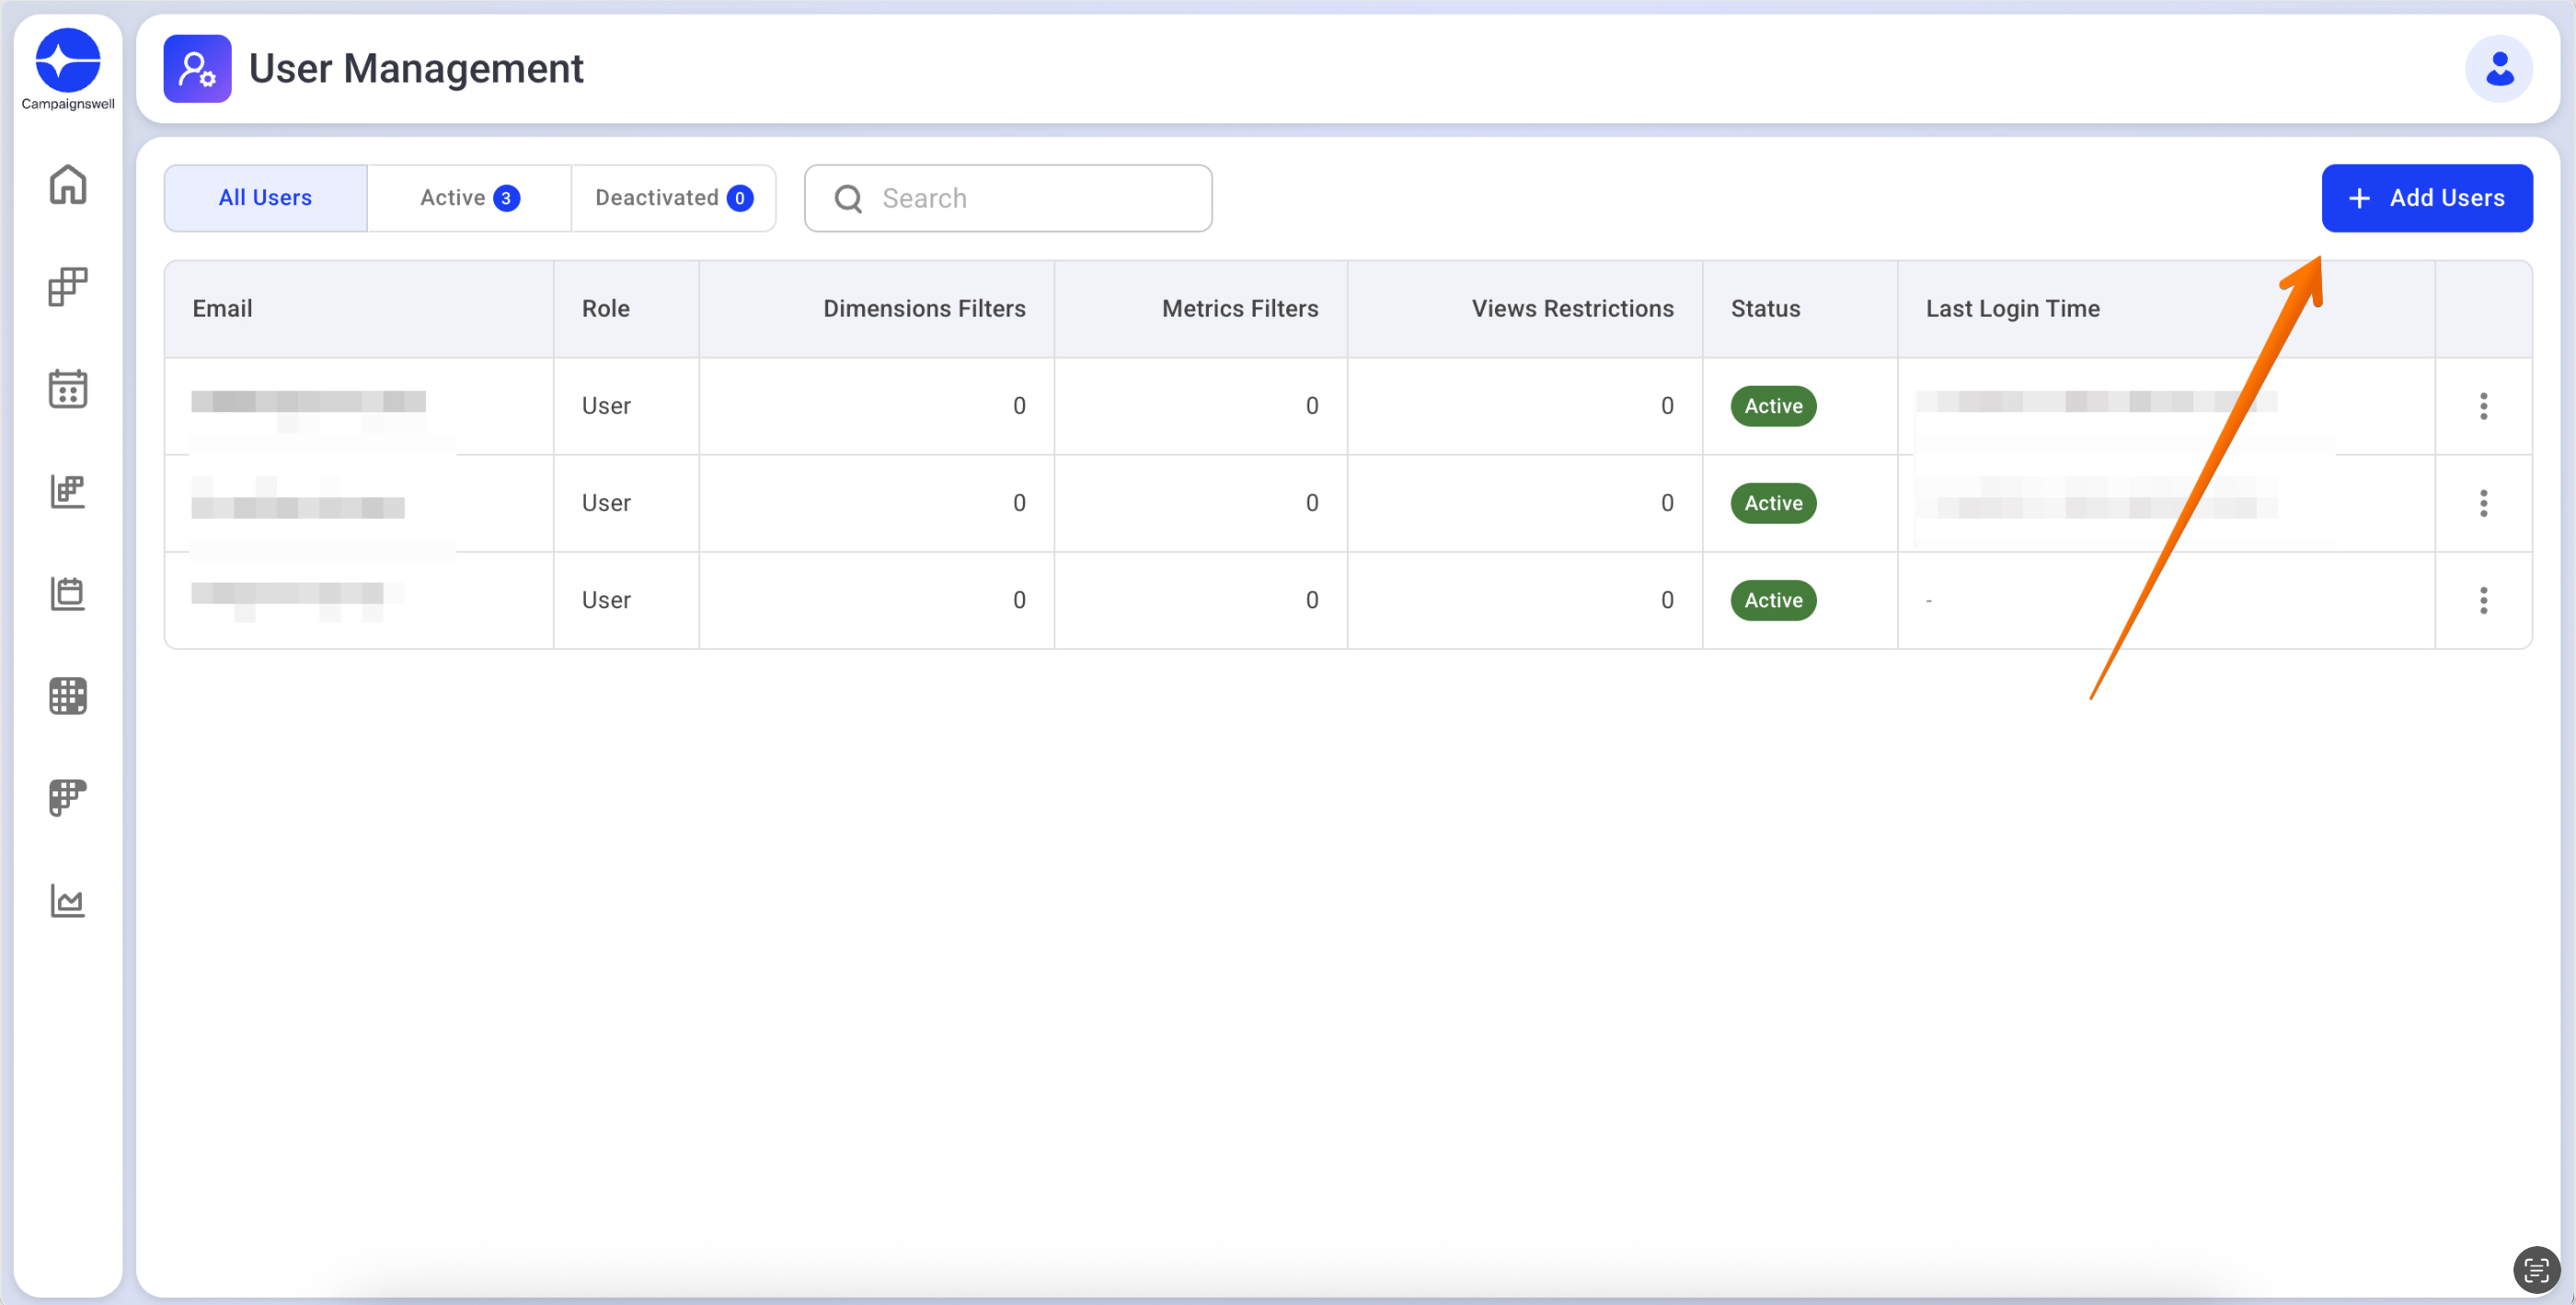
Task: Open the partial grid sidebar icon
Action: click(68, 798)
